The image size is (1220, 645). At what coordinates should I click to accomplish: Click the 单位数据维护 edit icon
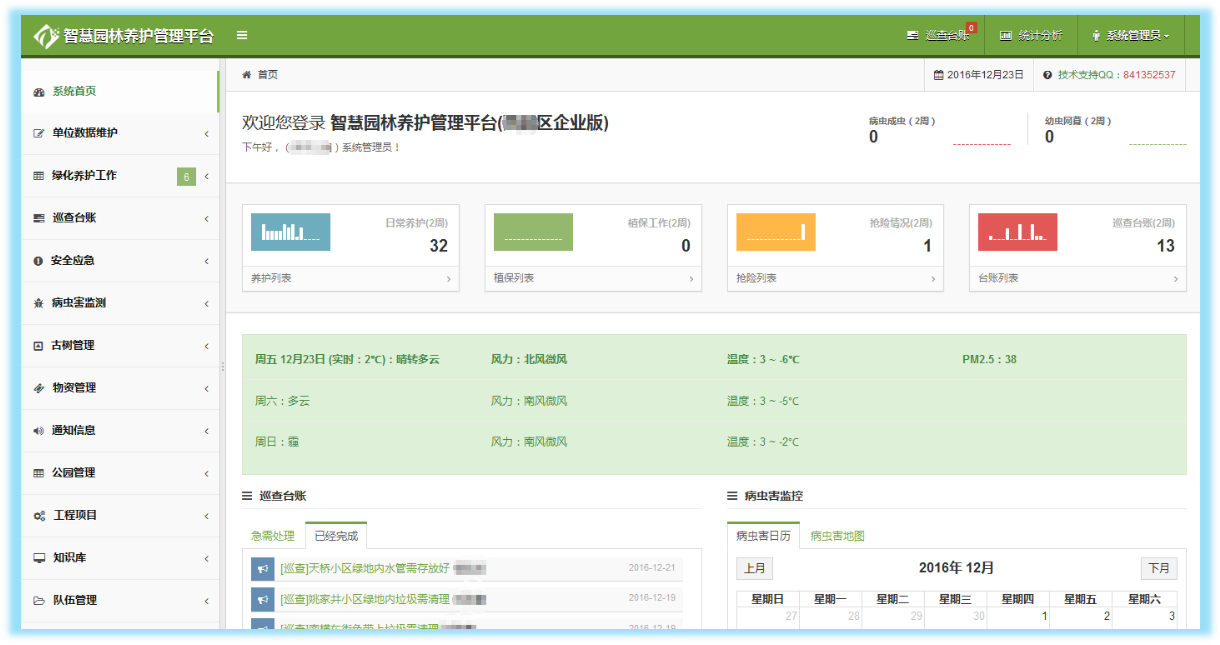click(x=39, y=133)
